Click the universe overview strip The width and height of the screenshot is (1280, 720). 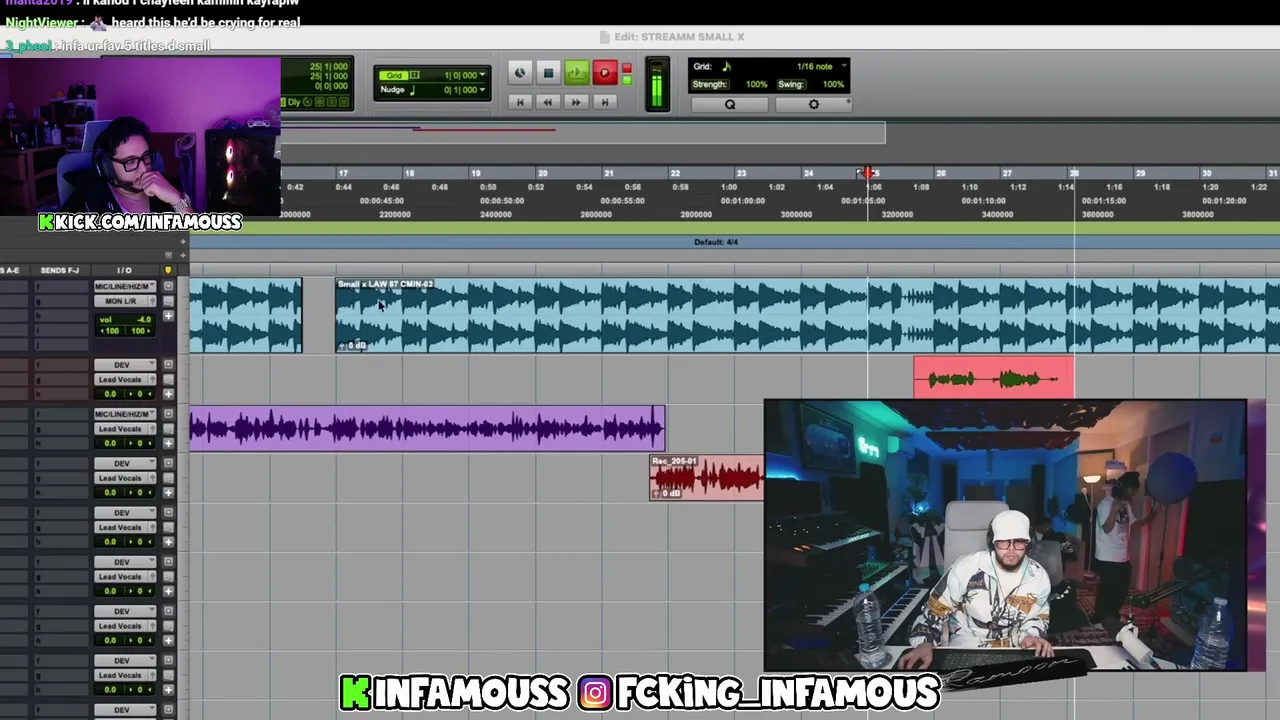pos(582,133)
